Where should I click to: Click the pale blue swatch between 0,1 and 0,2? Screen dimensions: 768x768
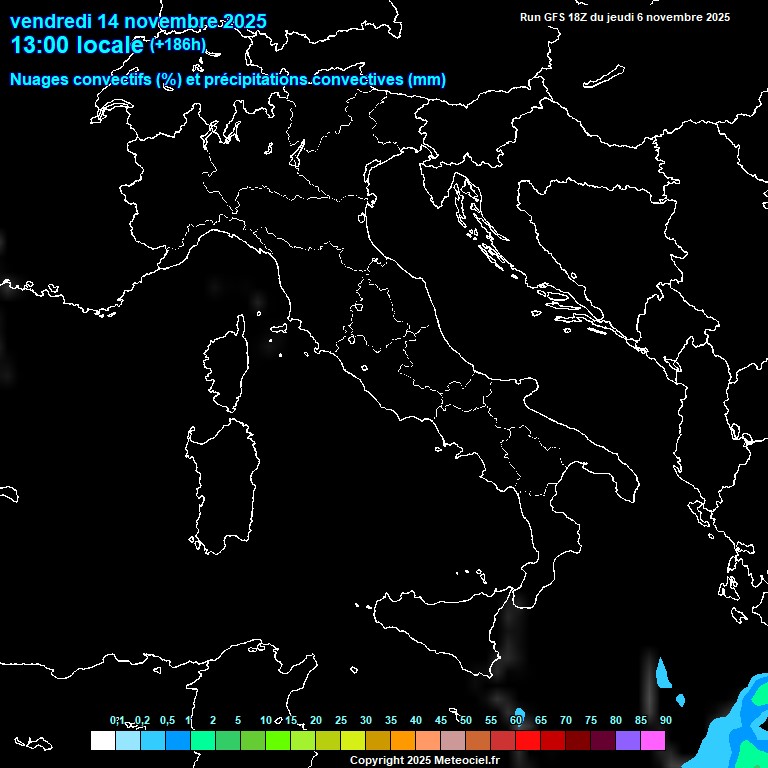click(x=128, y=740)
